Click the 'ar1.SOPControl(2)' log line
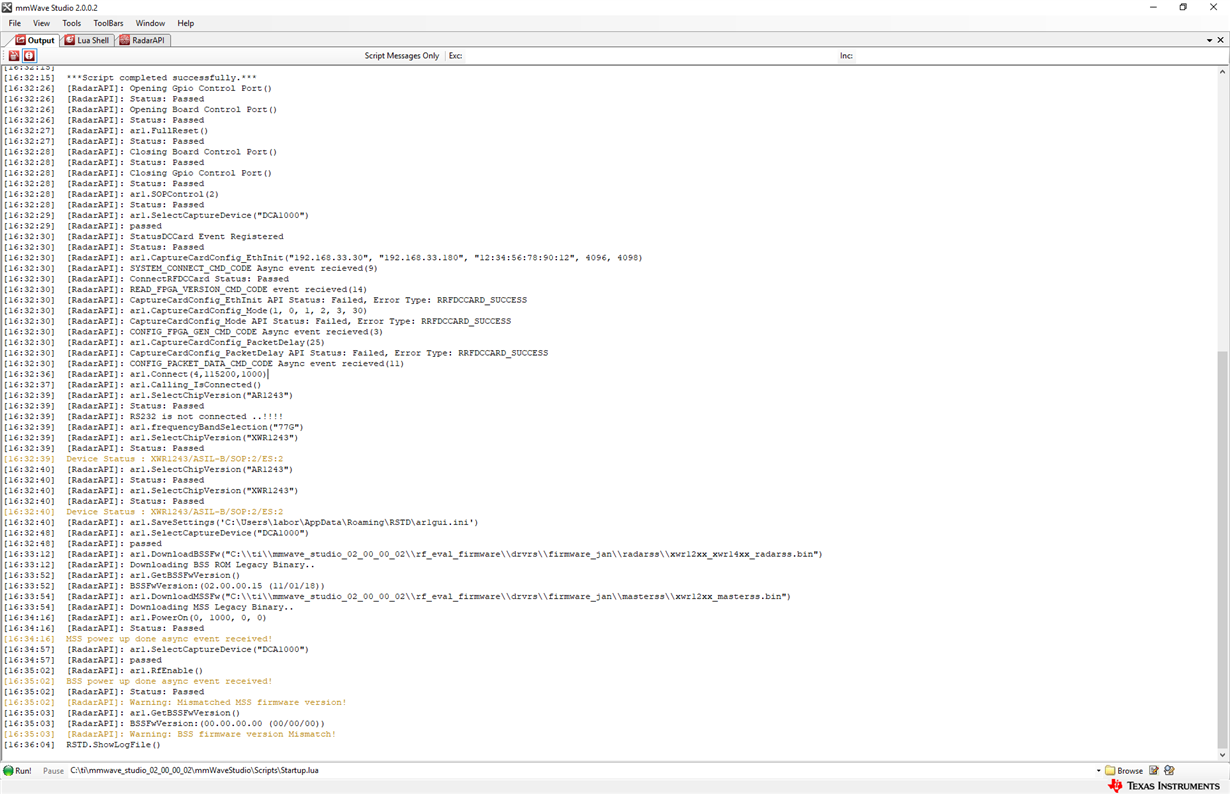This screenshot has width=1230, height=794. [174, 194]
